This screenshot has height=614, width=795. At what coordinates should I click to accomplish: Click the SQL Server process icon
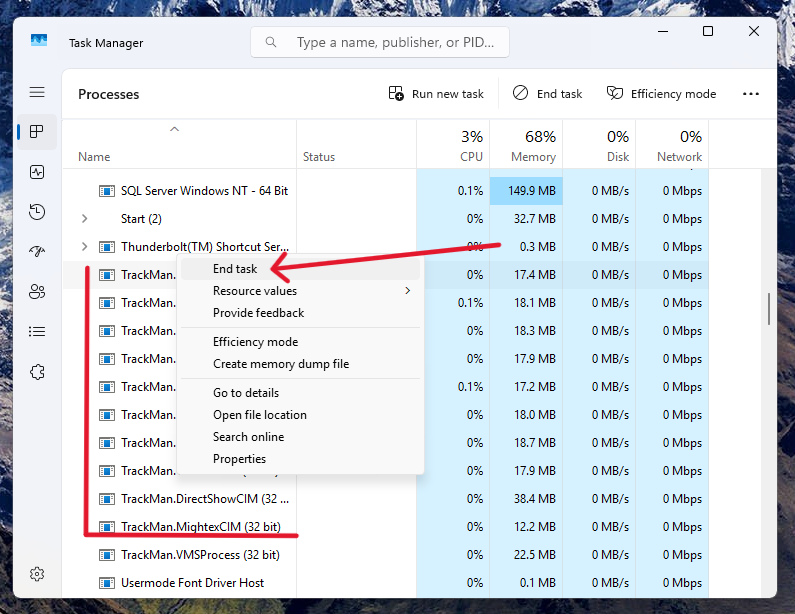point(106,191)
